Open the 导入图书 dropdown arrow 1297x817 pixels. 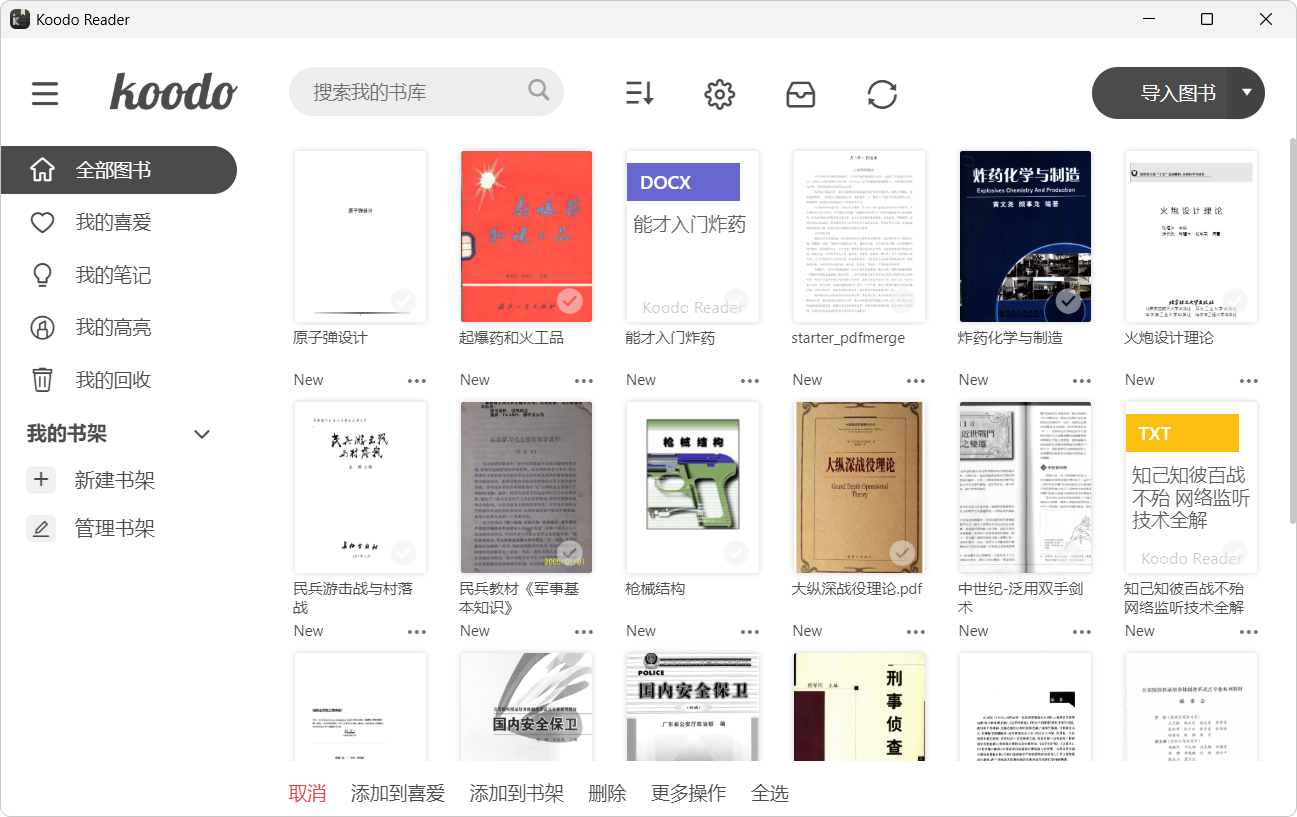(1246, 93)
